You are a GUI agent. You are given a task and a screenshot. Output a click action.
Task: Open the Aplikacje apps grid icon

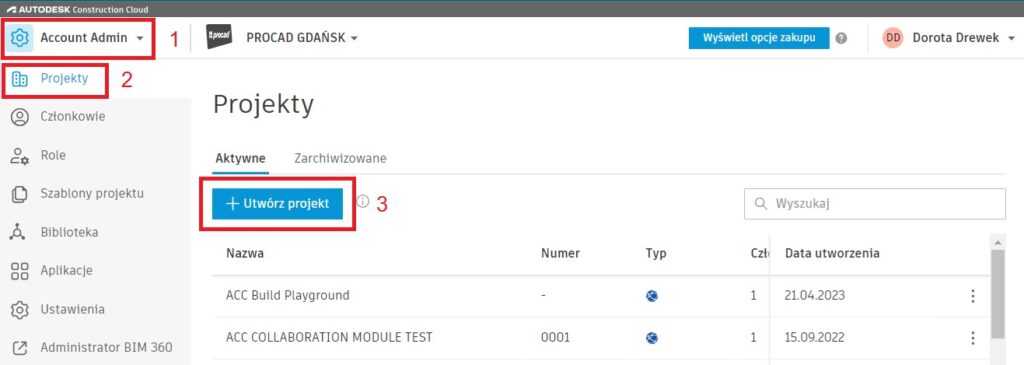[x=20, y=271]
